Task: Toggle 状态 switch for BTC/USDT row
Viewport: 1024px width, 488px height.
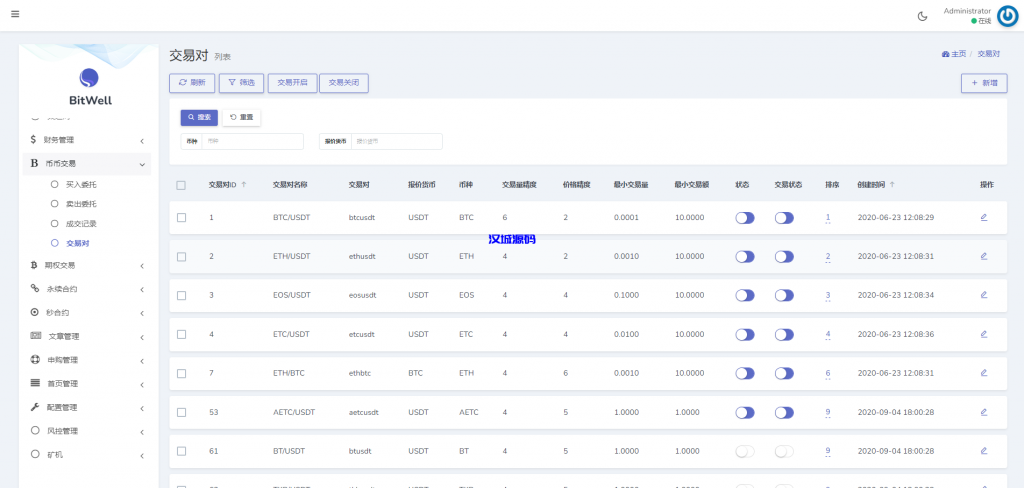Action: pos(744,218)
